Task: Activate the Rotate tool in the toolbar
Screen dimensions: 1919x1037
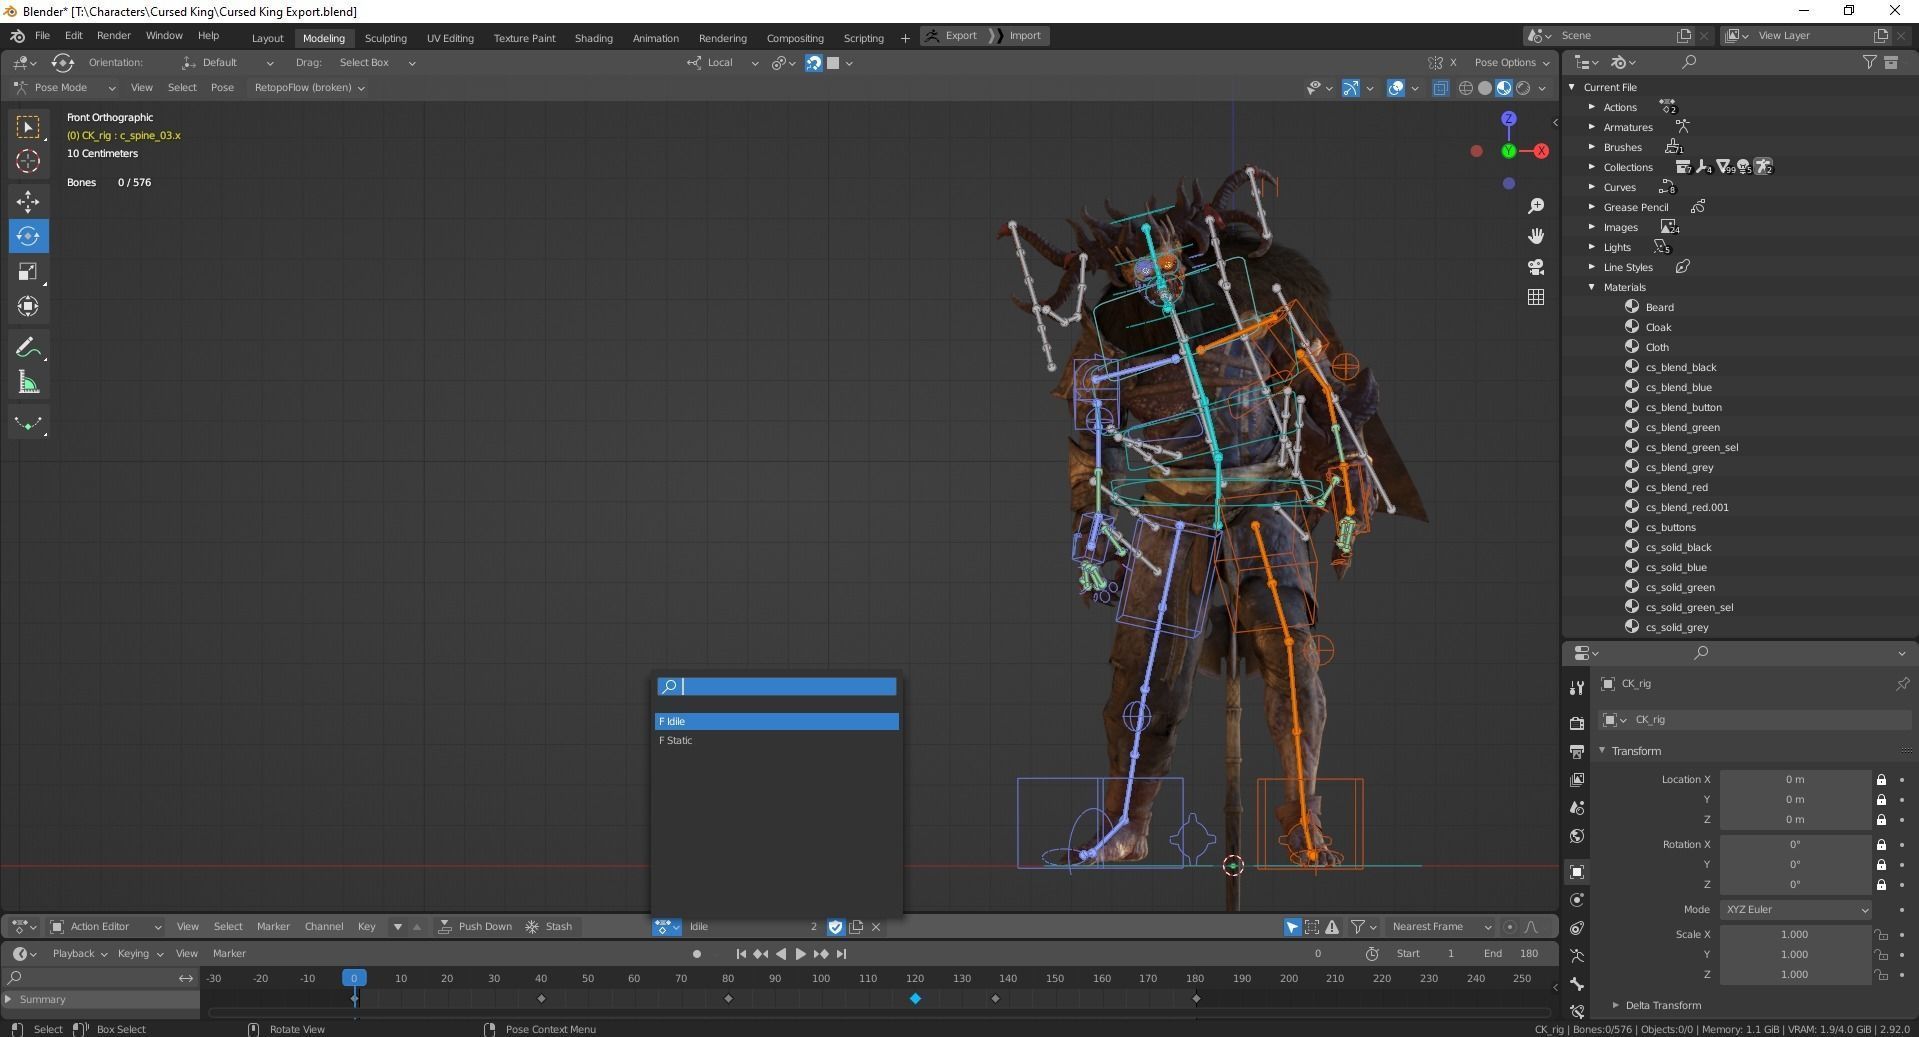Action: point(28,236)
